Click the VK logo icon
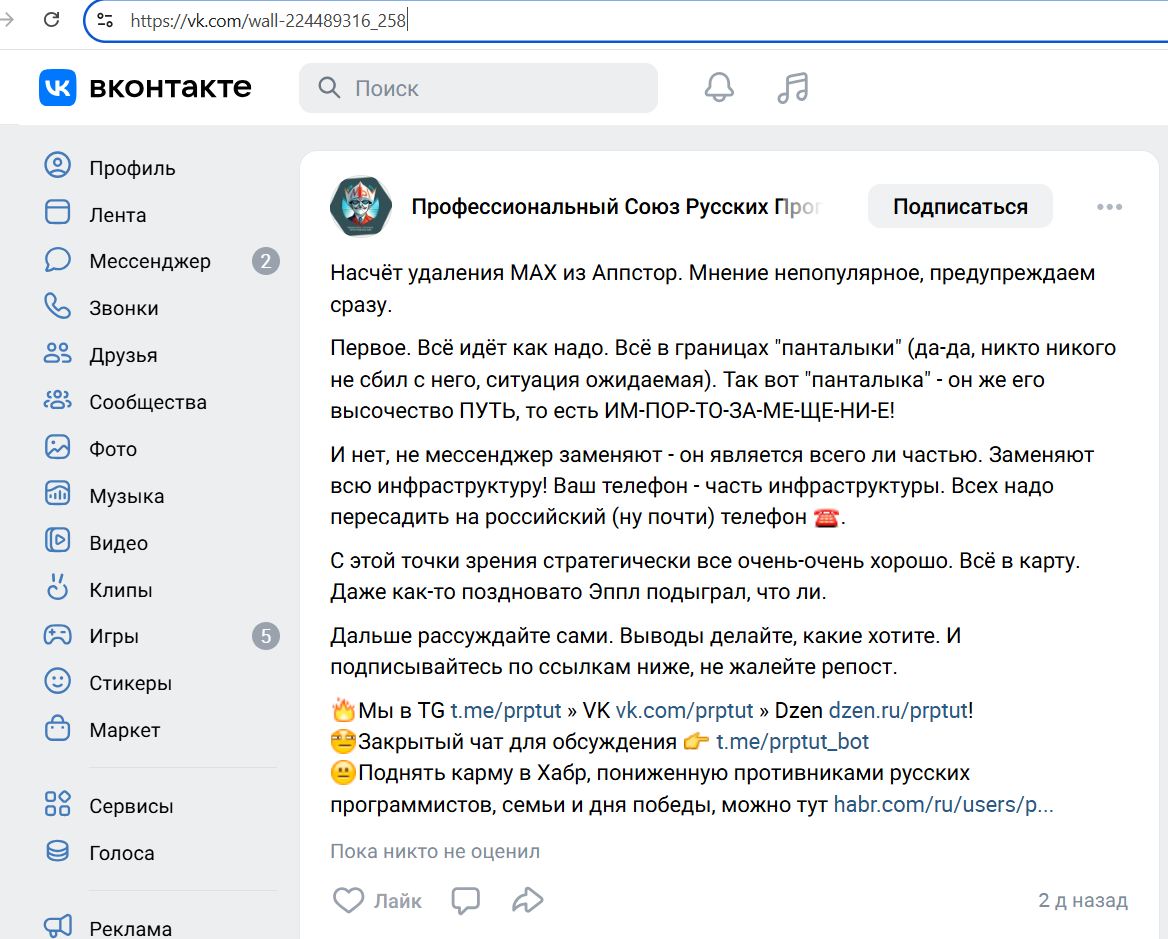The width and height of the screenshot is (1168, 939). (x=57, y=88)
